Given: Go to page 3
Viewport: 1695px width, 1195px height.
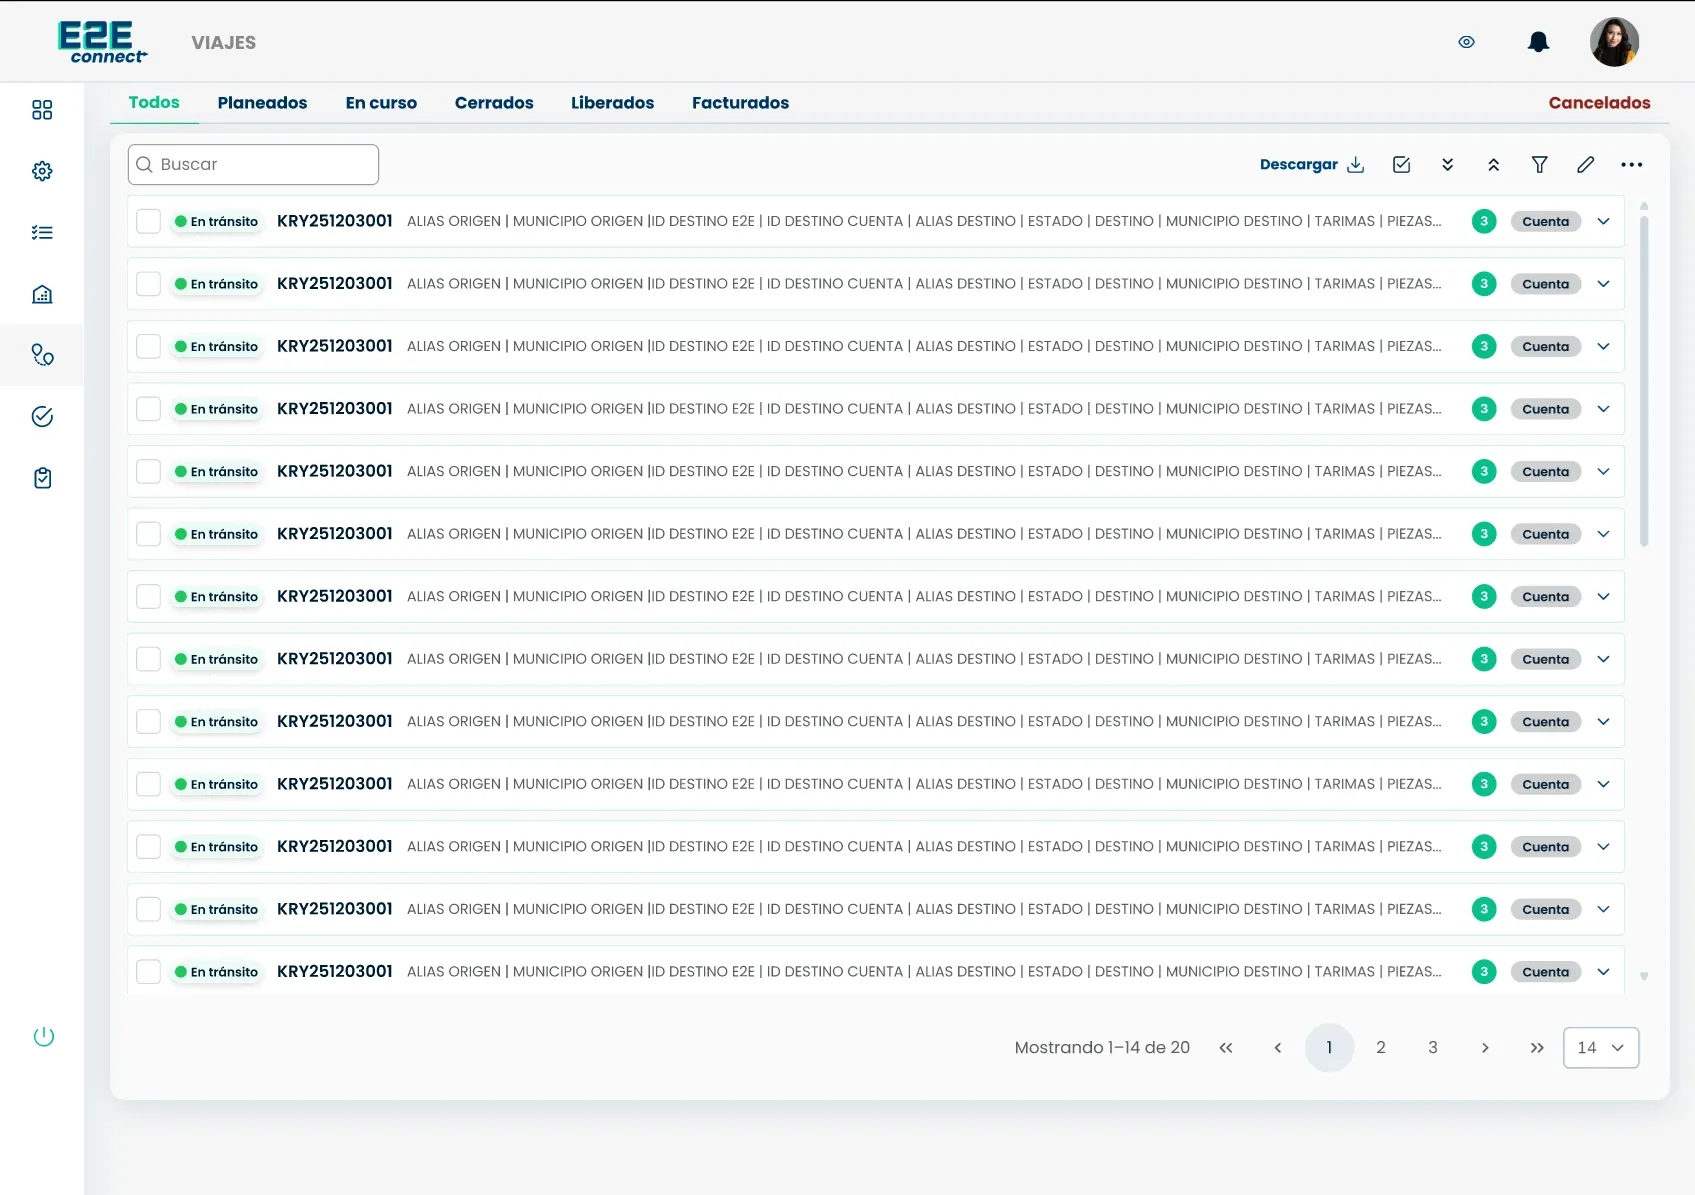Looking at the screenshot, I should [x=1433, y=1048].
